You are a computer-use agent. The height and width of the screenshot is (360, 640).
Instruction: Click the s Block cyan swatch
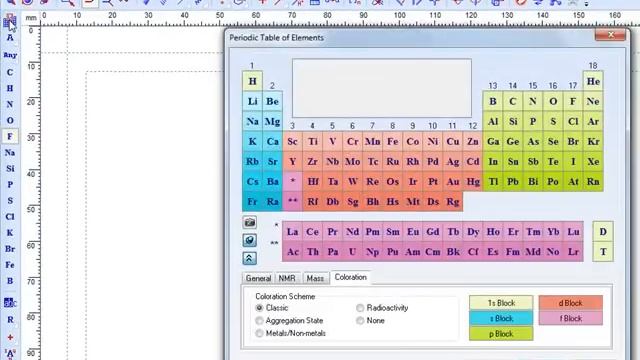coord(501,318)
